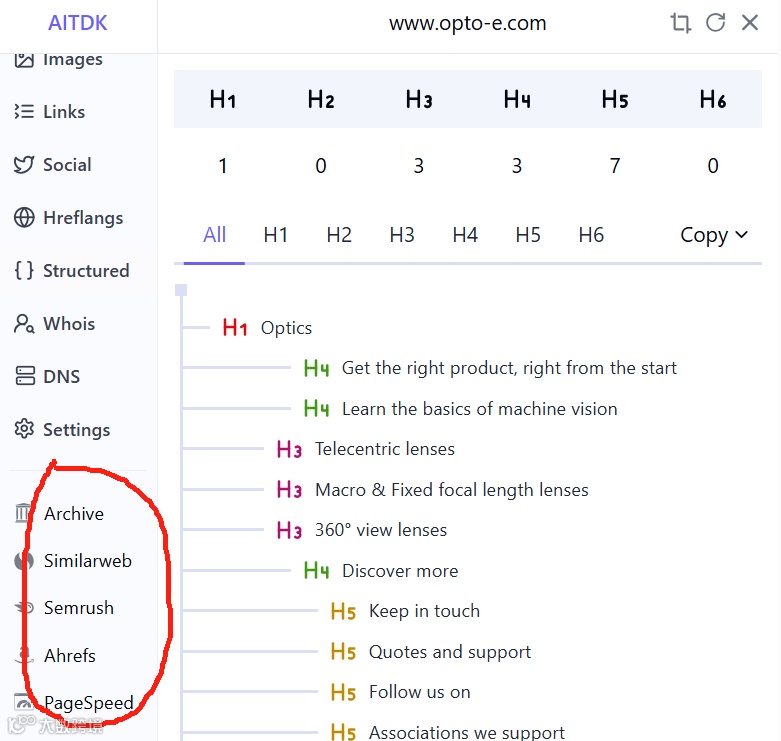The width and height of the screenshot is (781, 741).
Task: Switch to the H3 tab
Action: 401,235
